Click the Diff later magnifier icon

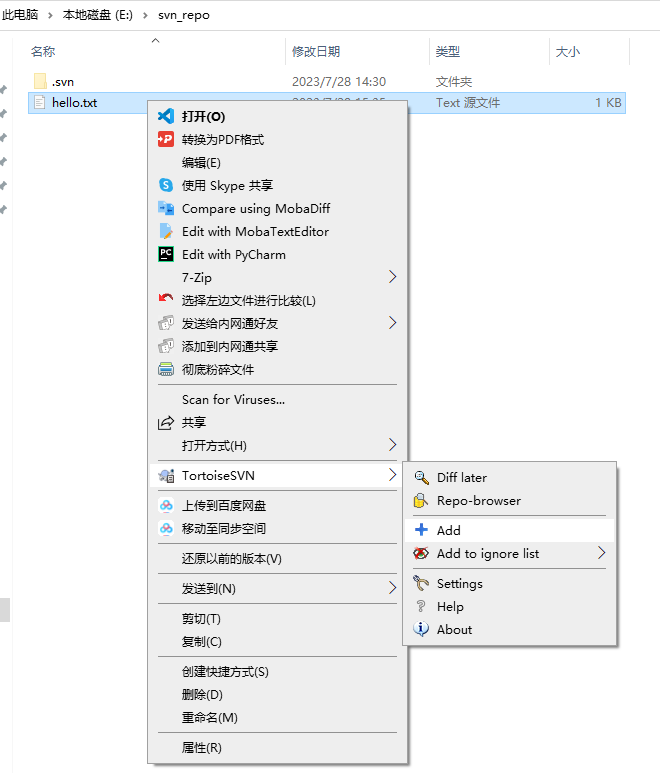click(x=421, y=477)
